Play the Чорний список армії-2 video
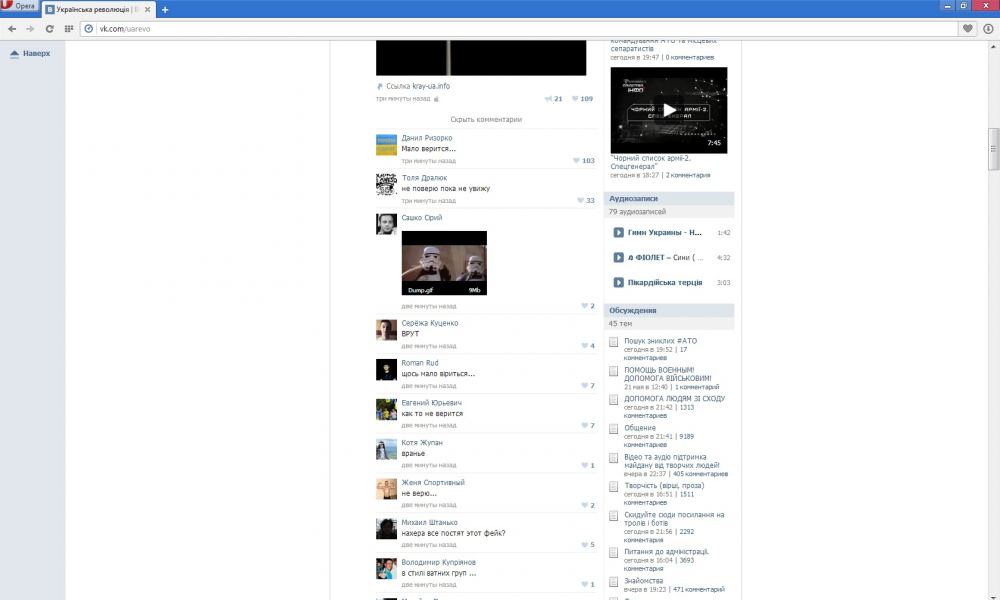 pyautogui.click(x=668, y=110)
